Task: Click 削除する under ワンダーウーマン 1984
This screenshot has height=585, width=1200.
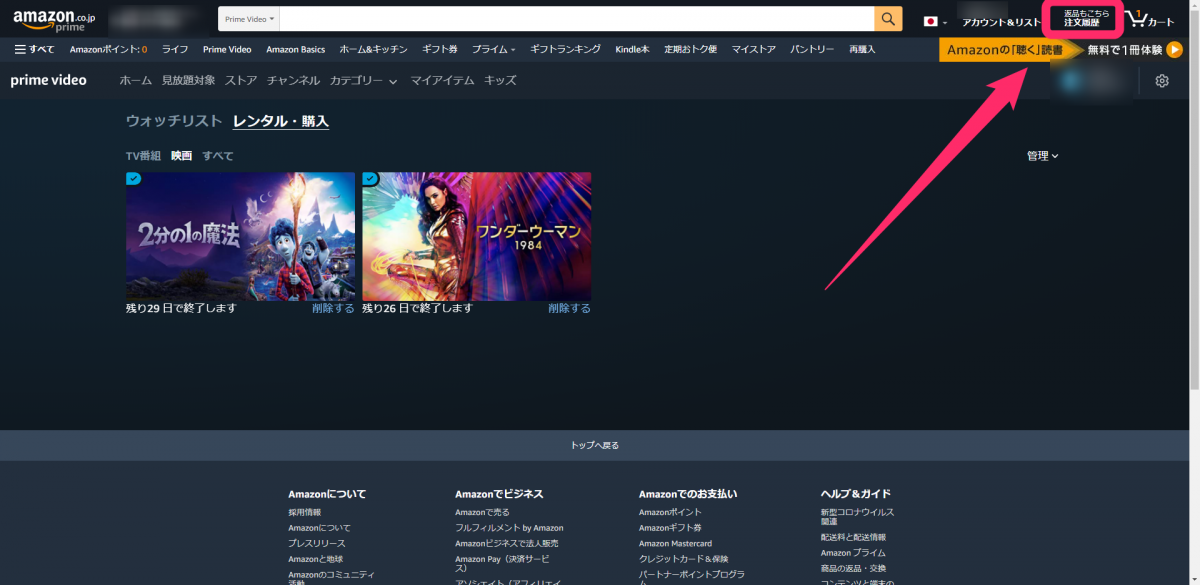Action: coord(569,309)
